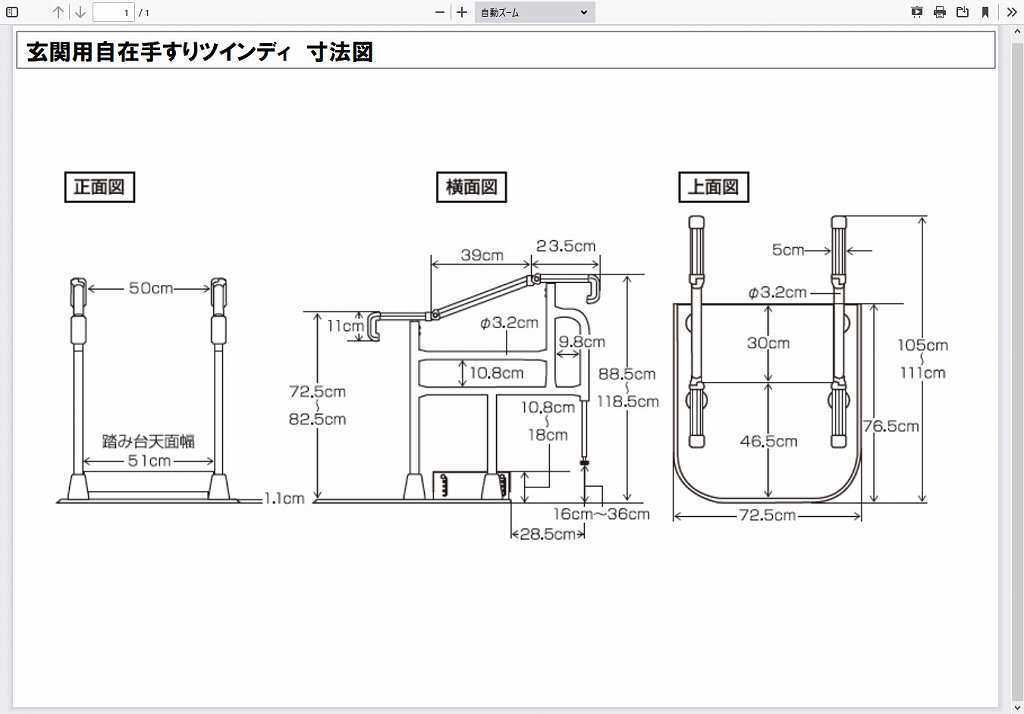Click the page number input field

point(111,12)
